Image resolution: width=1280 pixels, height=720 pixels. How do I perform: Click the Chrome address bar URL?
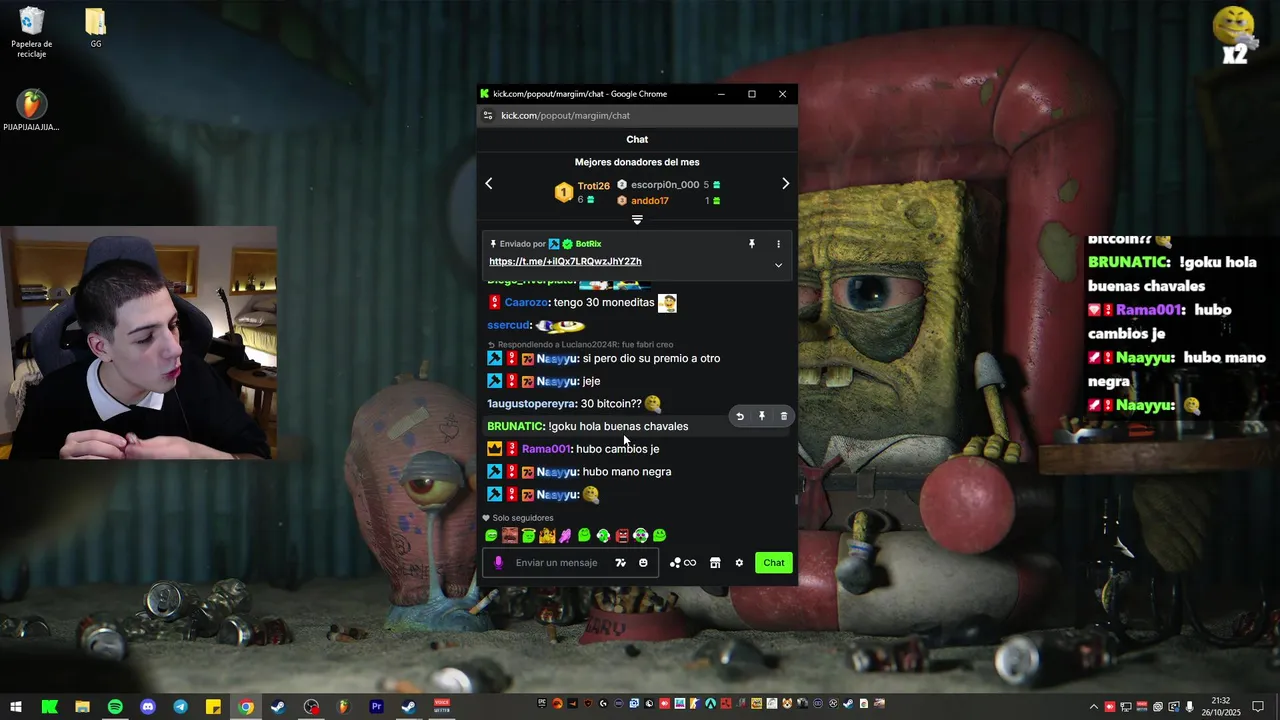pos(565,116)
